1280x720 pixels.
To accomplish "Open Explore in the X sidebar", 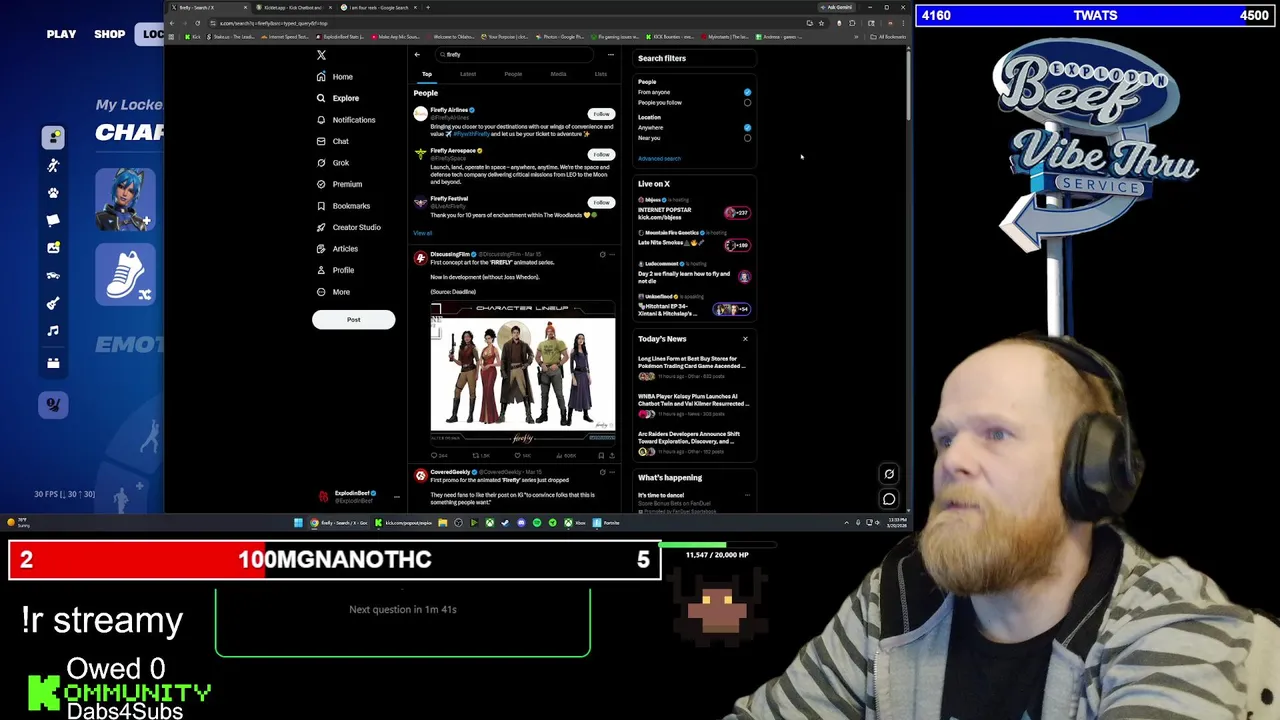I will 338,98.
